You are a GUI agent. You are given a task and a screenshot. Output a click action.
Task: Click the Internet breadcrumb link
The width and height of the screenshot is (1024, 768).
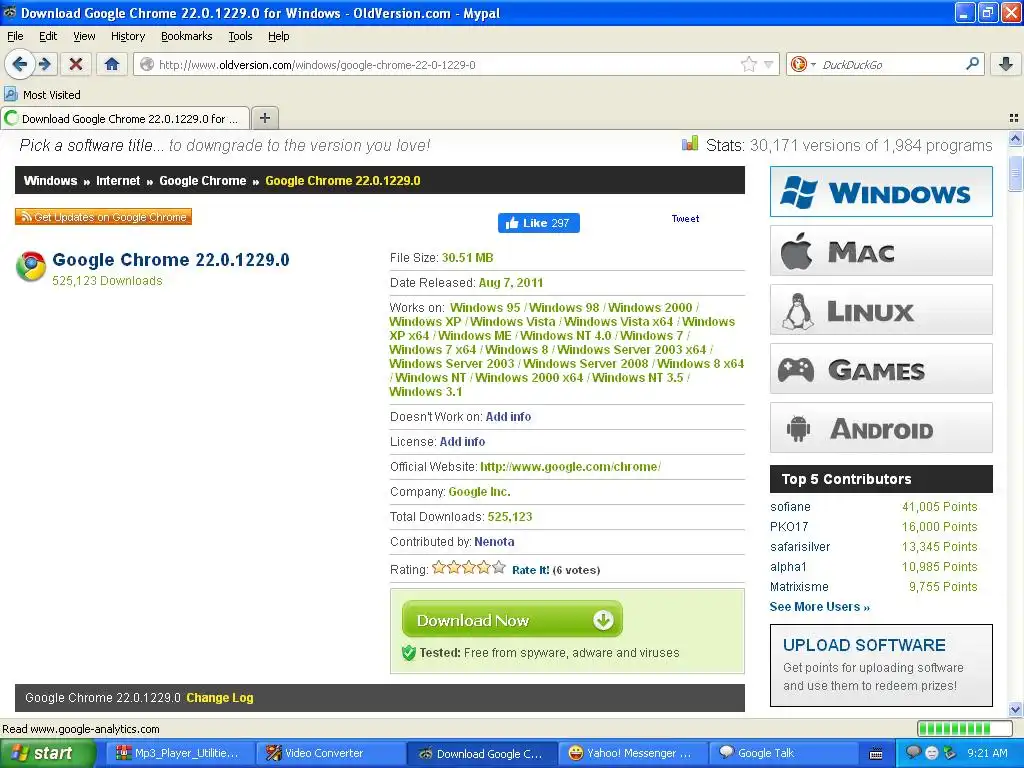pos(118,180)
